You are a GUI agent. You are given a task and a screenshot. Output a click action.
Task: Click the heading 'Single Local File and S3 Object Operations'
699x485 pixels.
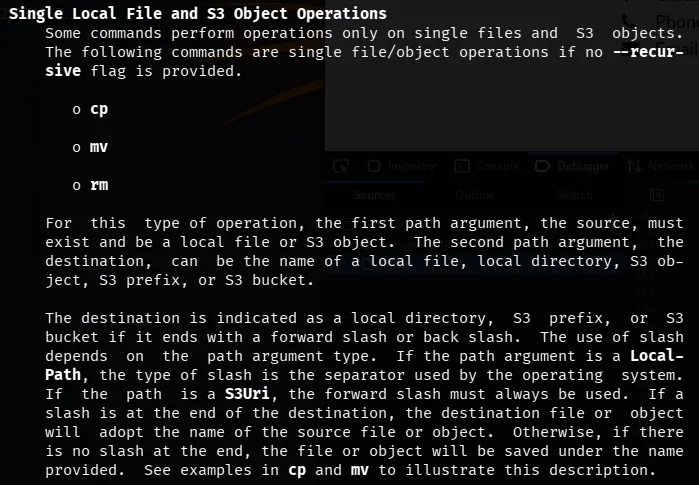coord(197,14)
